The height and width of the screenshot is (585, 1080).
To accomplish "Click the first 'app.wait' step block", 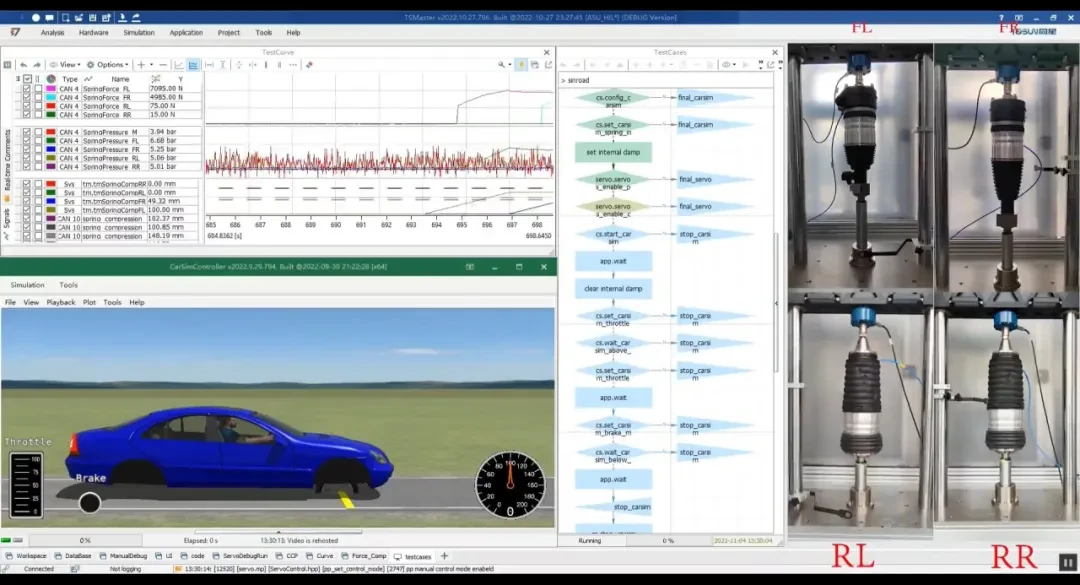I will (613, 261).
